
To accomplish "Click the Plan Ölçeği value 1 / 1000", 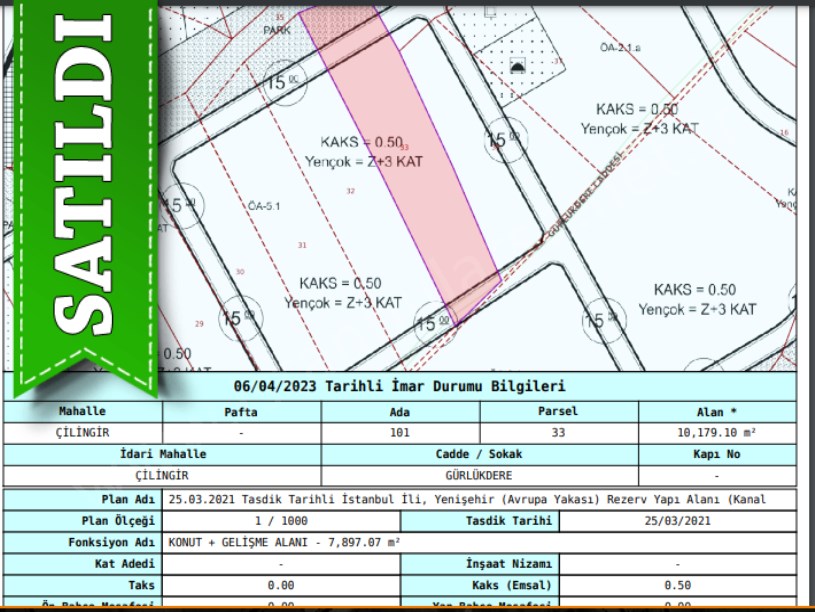I will (x=281, y=521).
